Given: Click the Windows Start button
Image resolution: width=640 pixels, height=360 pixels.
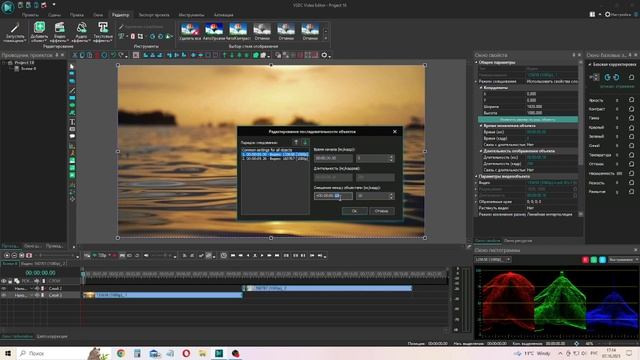Looking at the screenshot, I should pos(8,353).
